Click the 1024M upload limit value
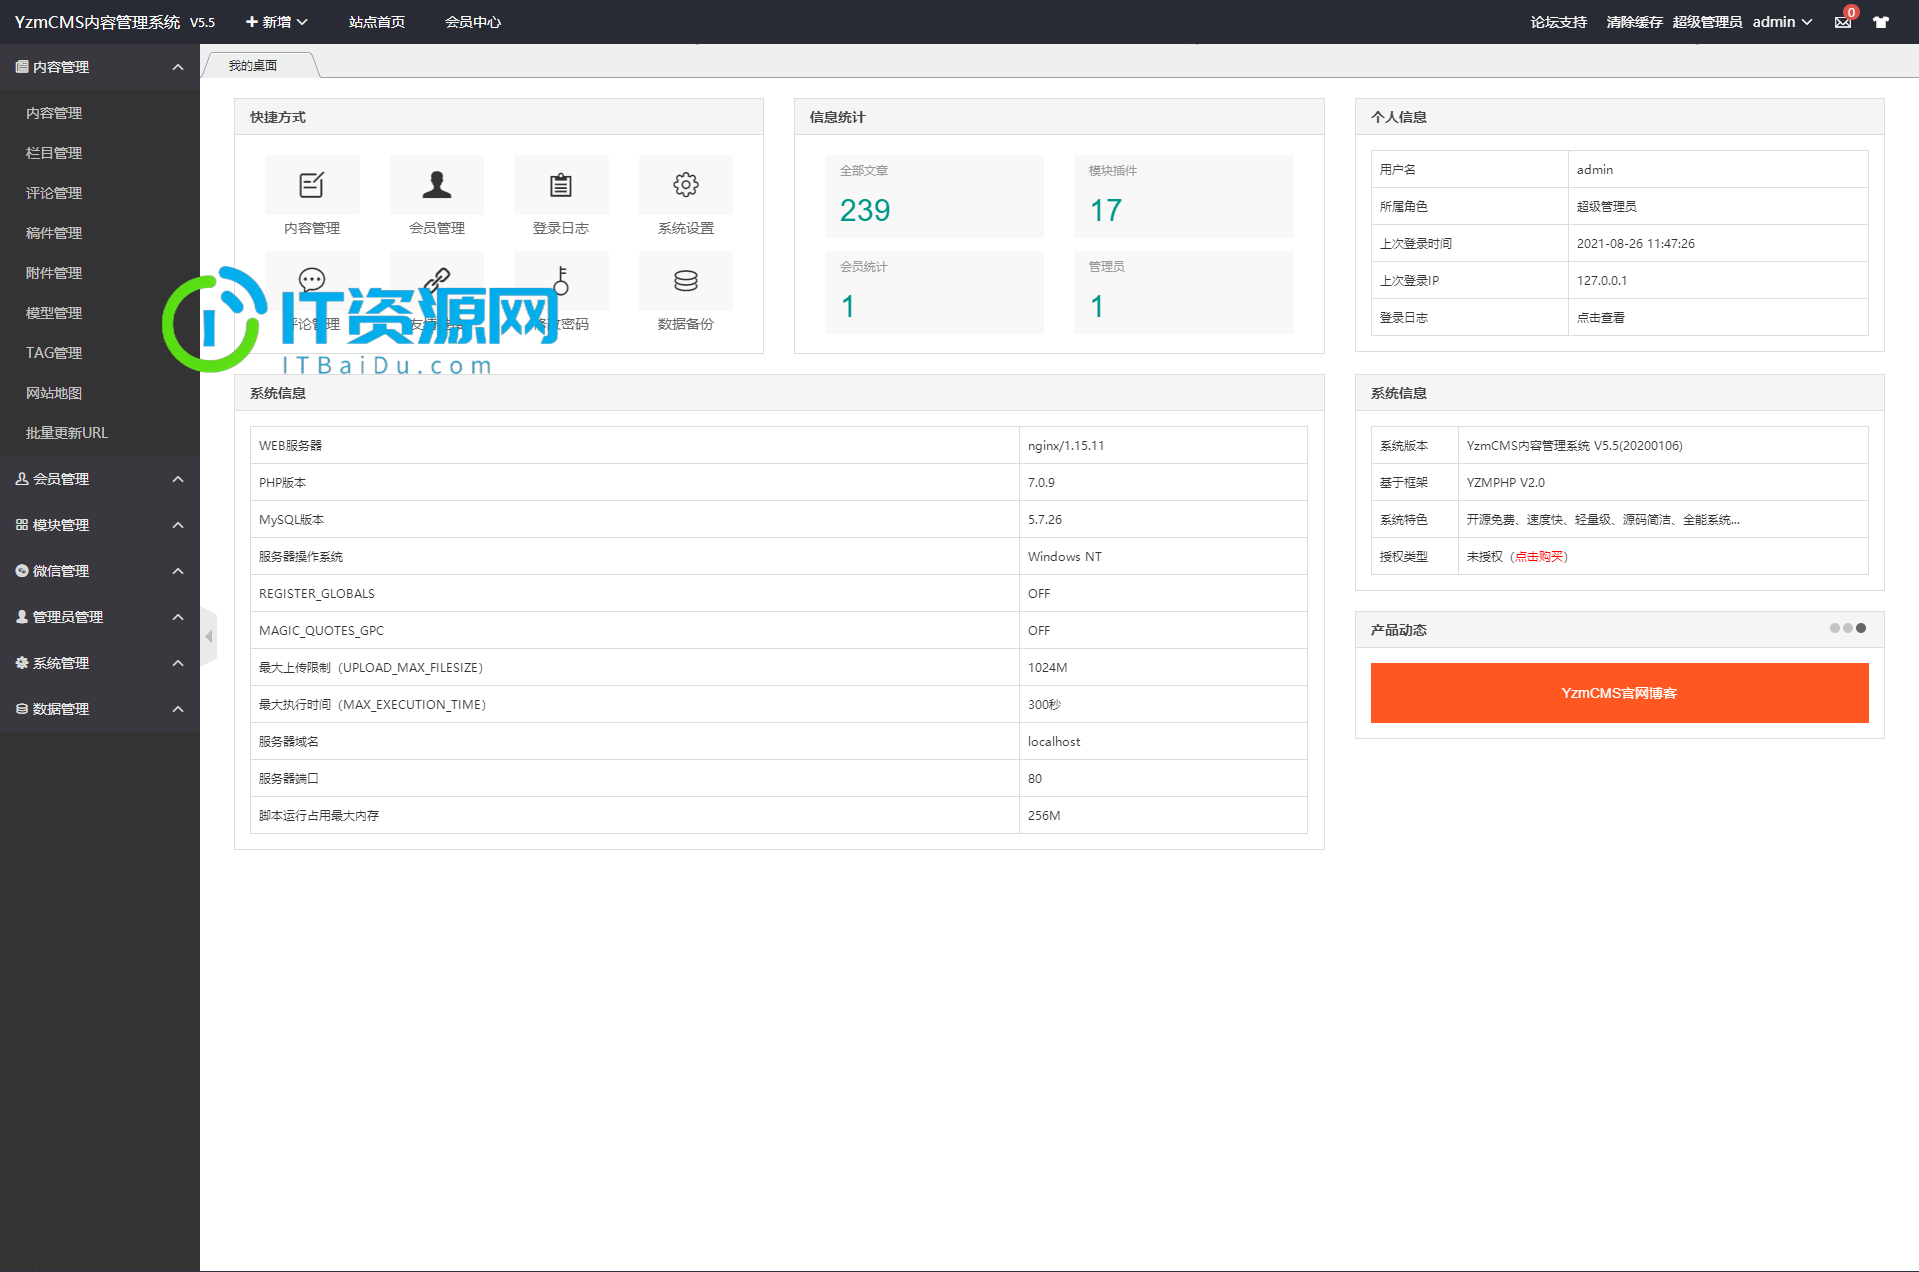 click(1048, 668)
